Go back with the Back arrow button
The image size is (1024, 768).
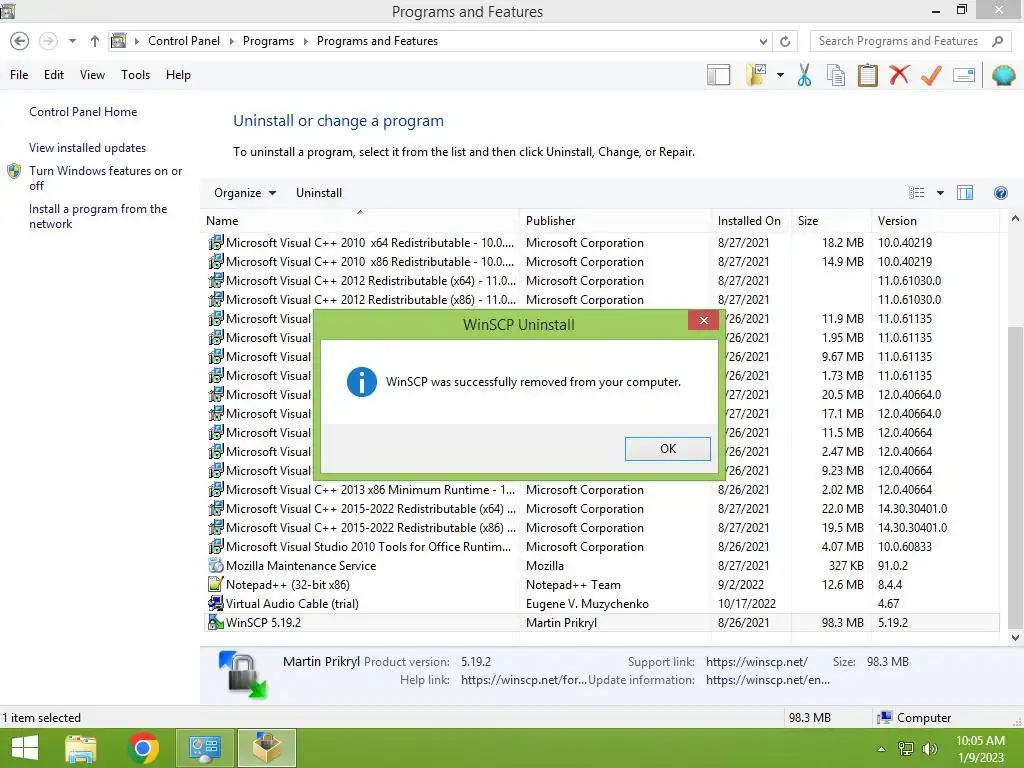point(20,41)
